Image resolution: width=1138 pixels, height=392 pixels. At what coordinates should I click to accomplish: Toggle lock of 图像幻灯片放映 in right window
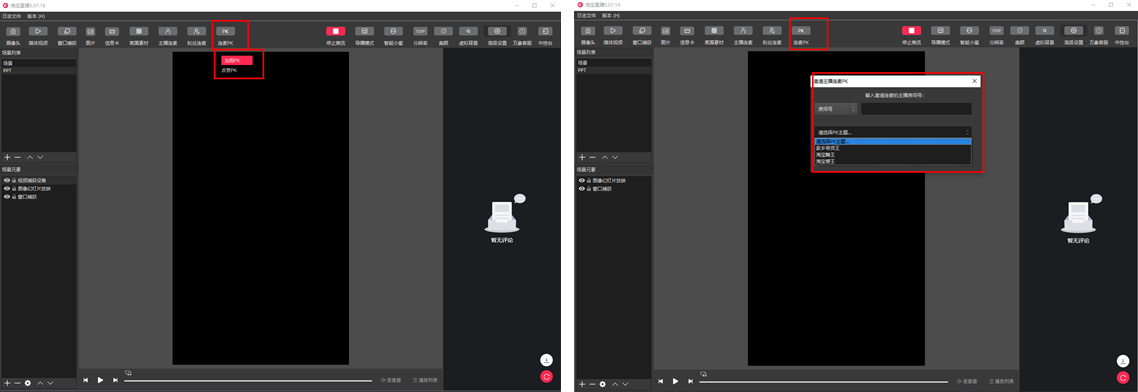pos(589,180)
